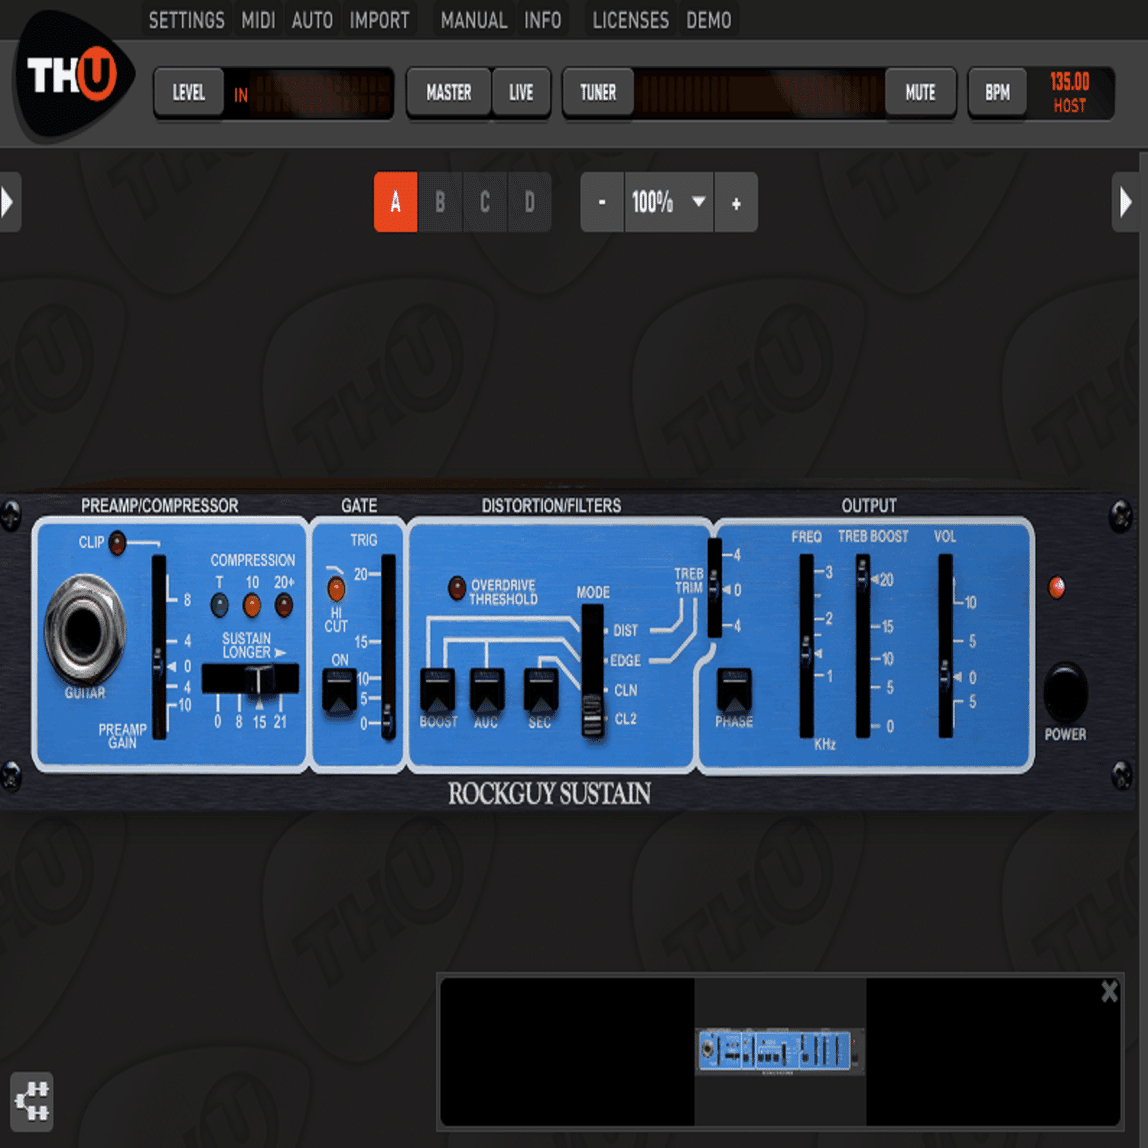Open the DEMO menu item
Image resolution: width=1148 pixels, height=1148 pixels.
(x=709, y=20)
